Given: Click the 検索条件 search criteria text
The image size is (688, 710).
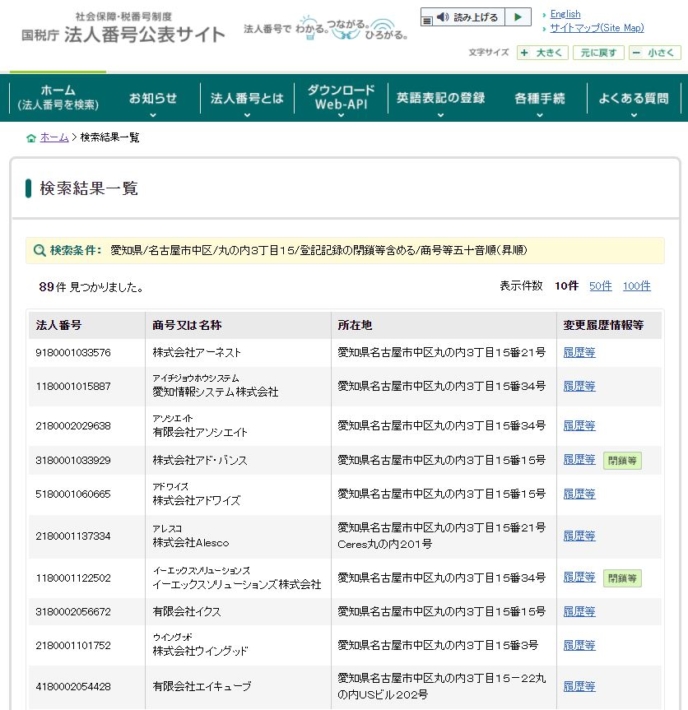Looking at the screenshot, I should point(318,250).
